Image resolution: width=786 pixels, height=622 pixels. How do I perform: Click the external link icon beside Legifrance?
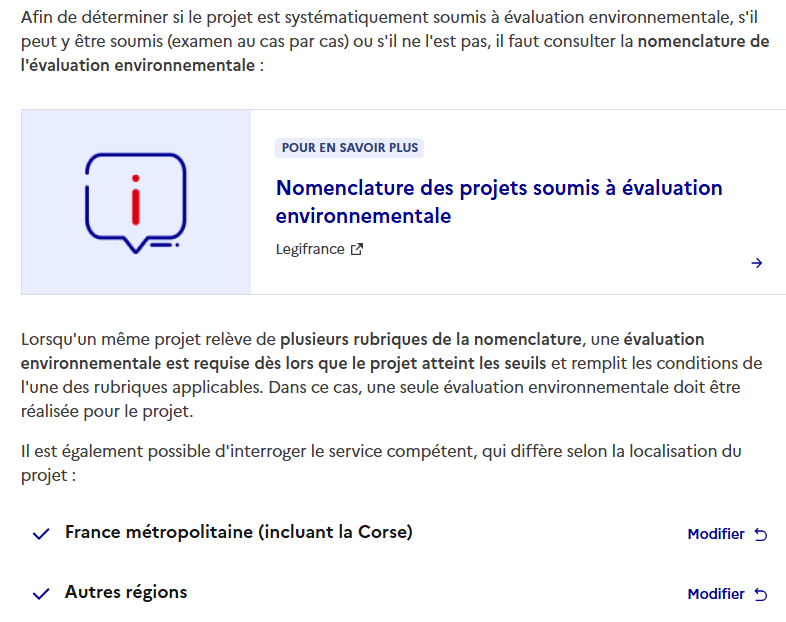(356, 249)
